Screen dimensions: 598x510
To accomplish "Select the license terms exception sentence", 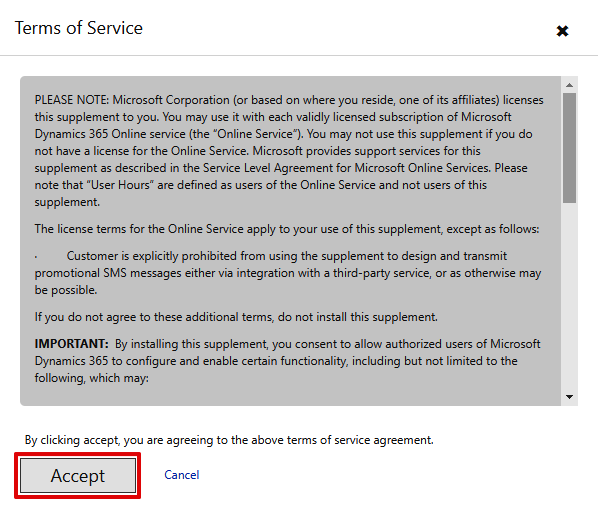I will pyautogui.click(x=287, y=229).
